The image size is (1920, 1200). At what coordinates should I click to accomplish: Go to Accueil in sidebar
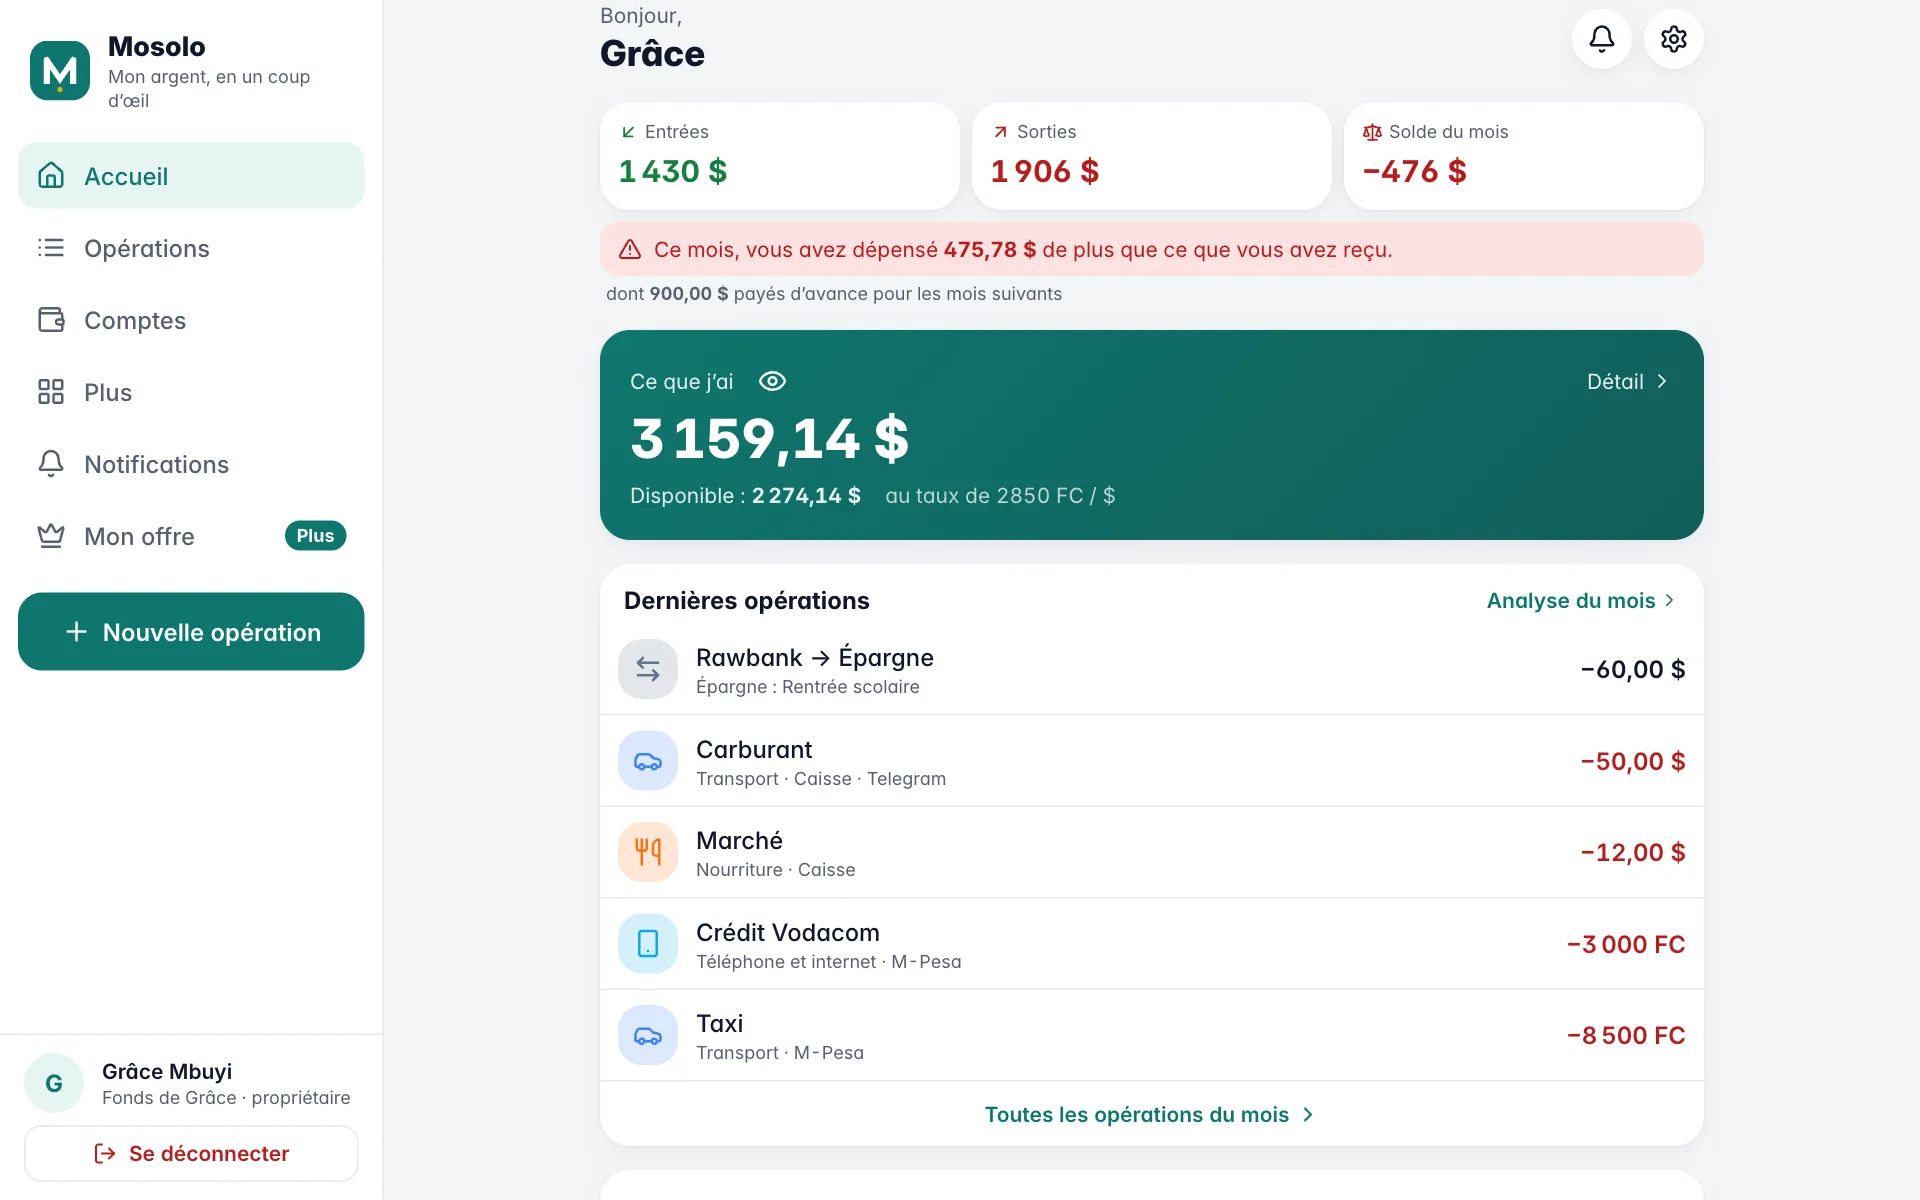pyautogui.click(x=191, y=176)
